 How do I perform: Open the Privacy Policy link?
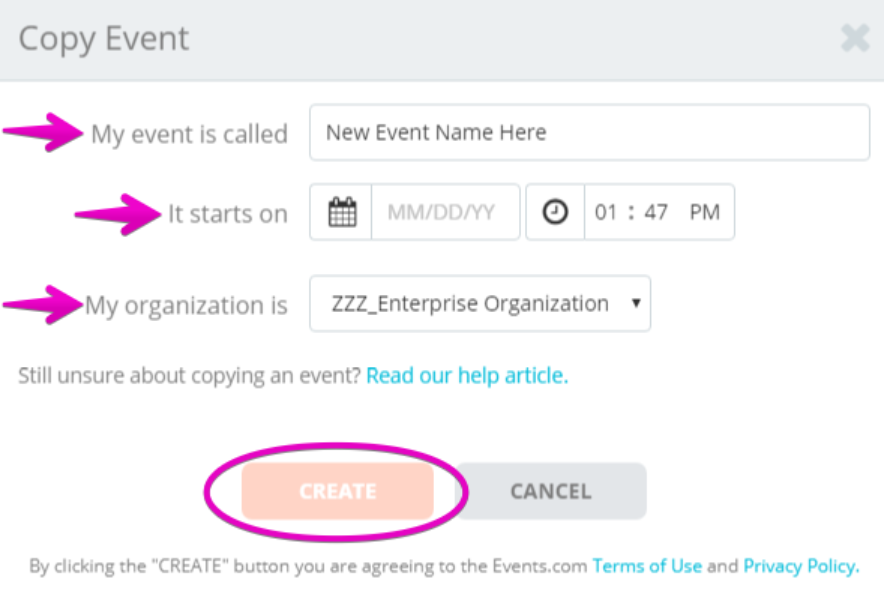(x=801, y=565)
